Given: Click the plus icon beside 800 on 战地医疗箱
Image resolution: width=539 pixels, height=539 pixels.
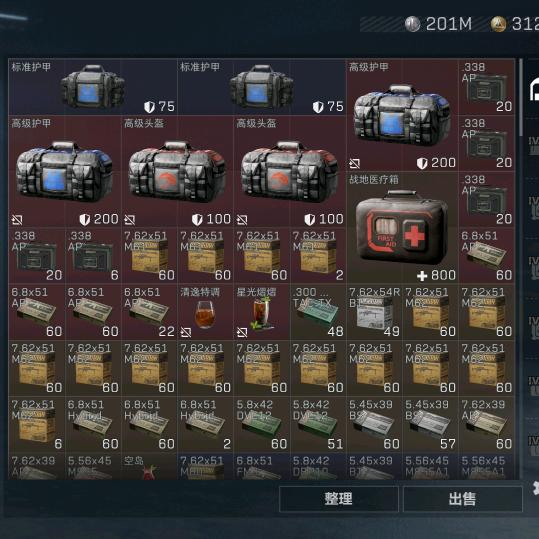Looking at the screenshot, I should pos(422,276).
